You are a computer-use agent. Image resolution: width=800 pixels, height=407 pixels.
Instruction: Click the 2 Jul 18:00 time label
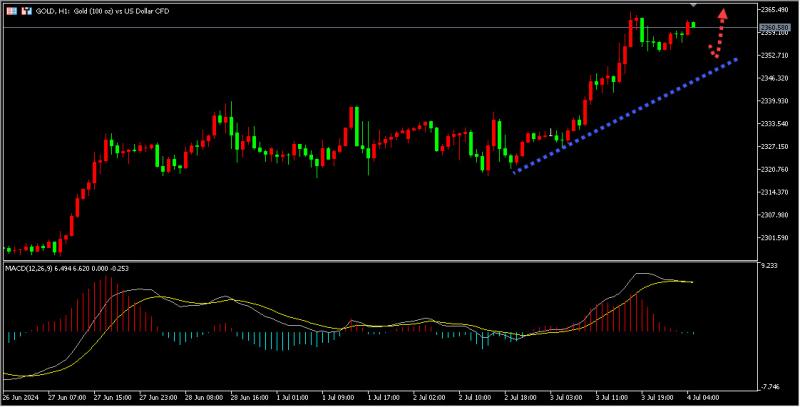521,397
